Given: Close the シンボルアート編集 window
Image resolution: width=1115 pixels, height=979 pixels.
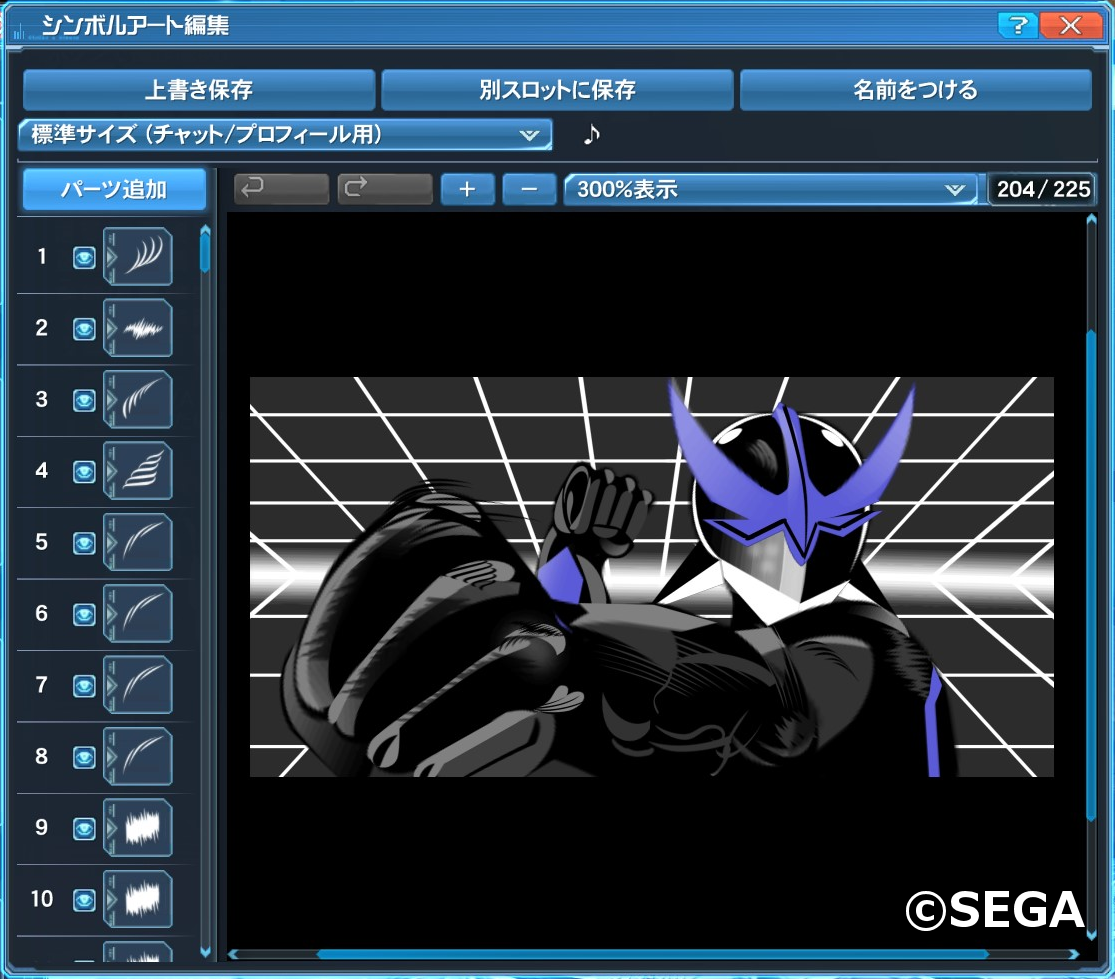Looking at the screenshot, I should (x=1070, y=26).
